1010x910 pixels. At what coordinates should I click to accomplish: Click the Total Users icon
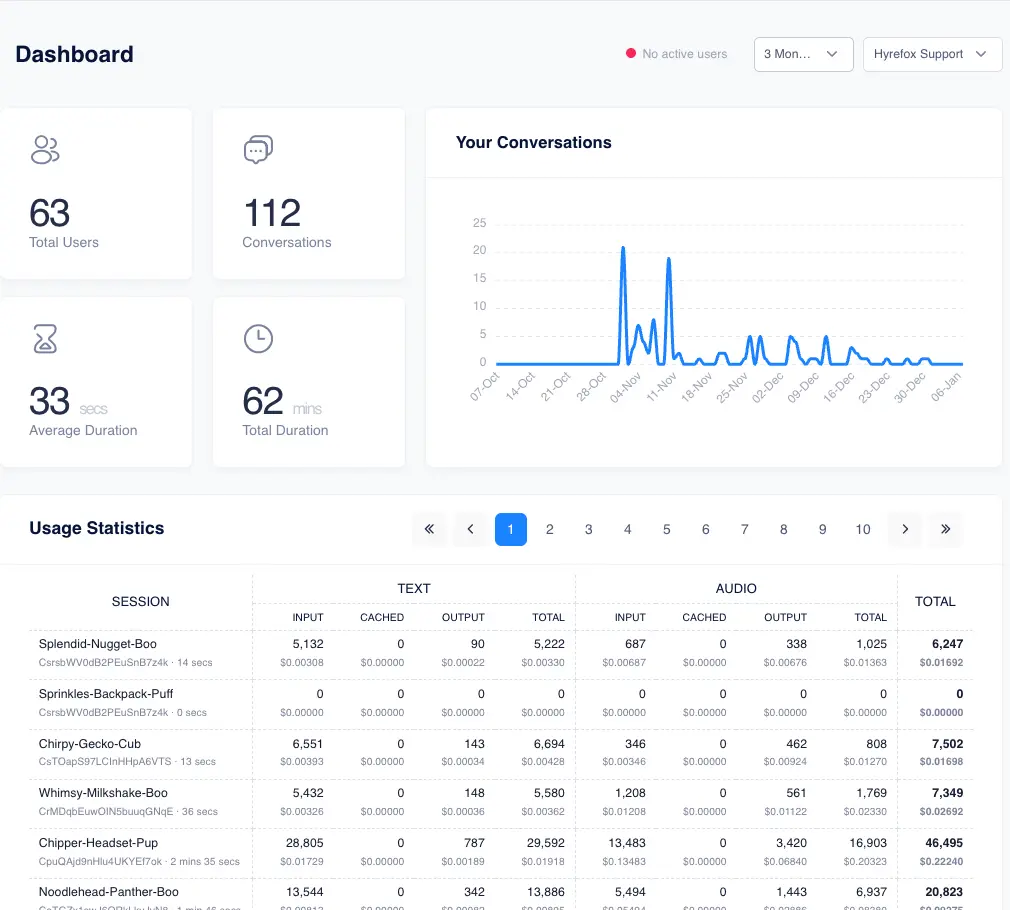[45, 150]
